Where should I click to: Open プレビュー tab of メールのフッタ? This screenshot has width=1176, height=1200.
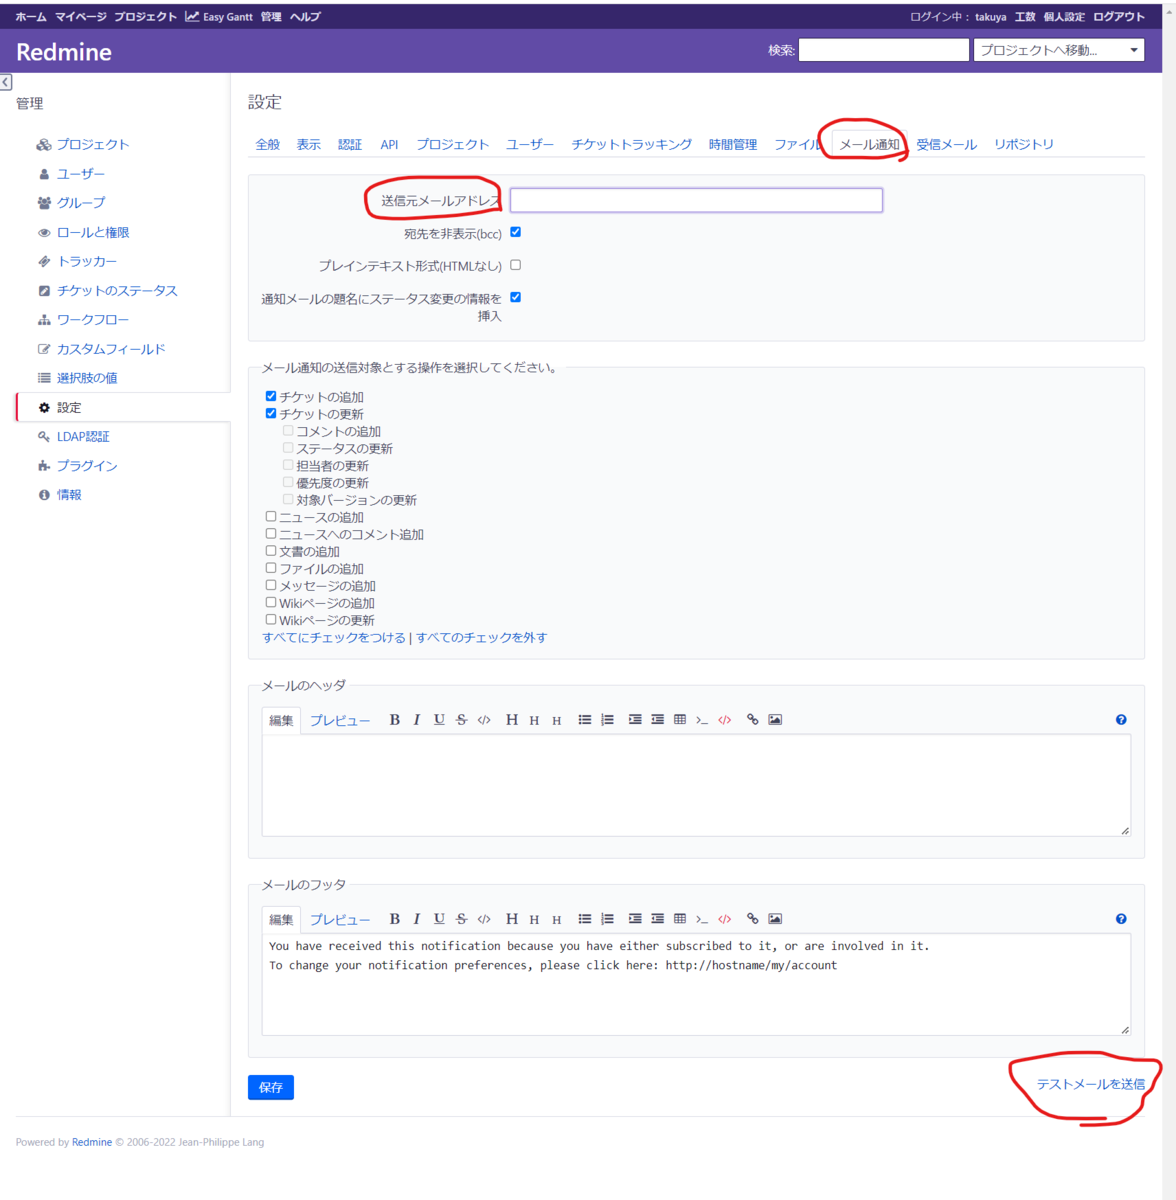tap(340, 920)
